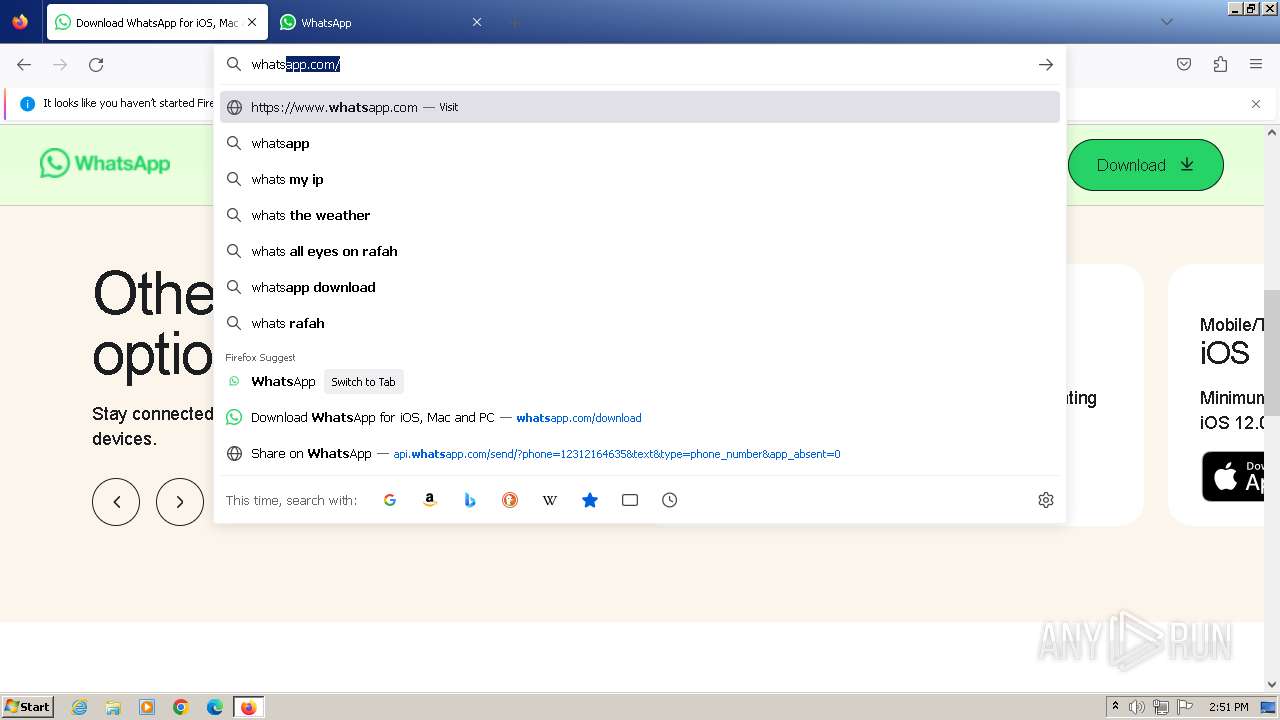Search Bookmarks via star icon
1280x720 pixels.
click(590, 500)
